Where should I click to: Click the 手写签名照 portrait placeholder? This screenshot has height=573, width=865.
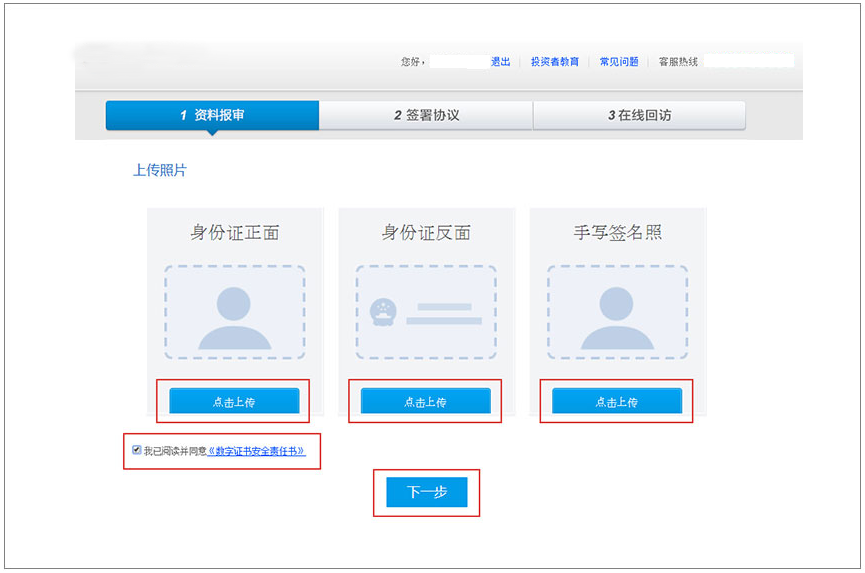point(617,312)
